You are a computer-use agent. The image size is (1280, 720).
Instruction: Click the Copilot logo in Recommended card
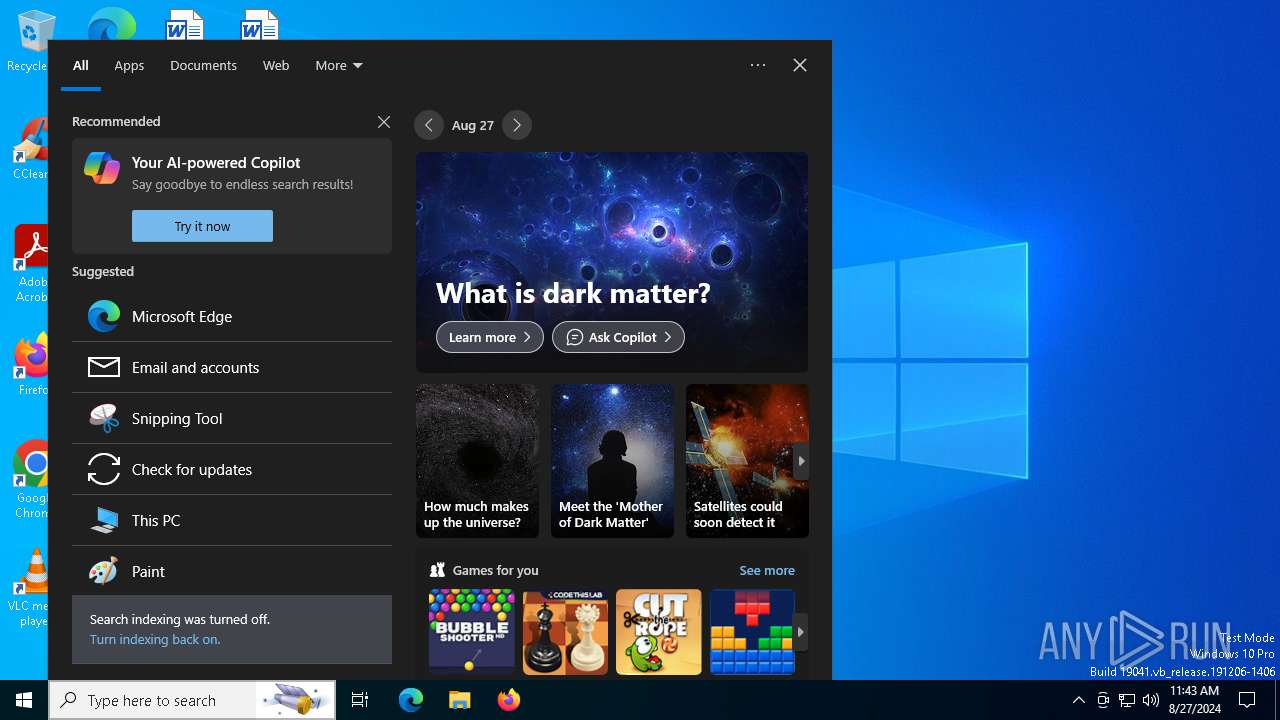(x=102, y=168)
